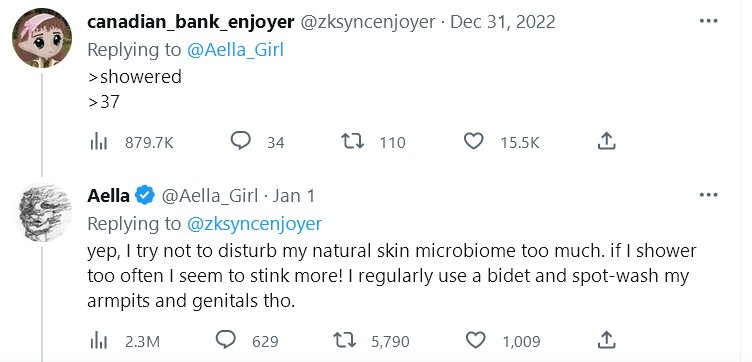View analytics for tweet with 879.7K views
The image size is (752, 362).
[99, 142]
